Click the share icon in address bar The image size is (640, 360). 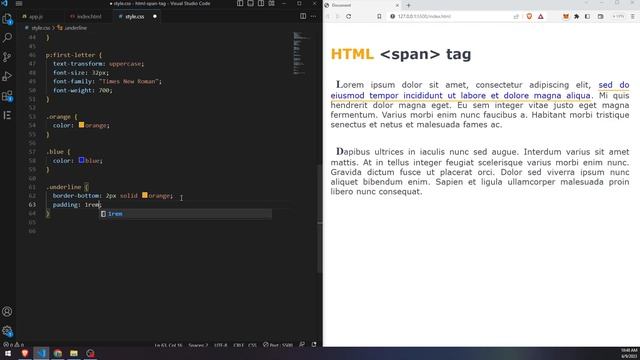tap(516, 16)
